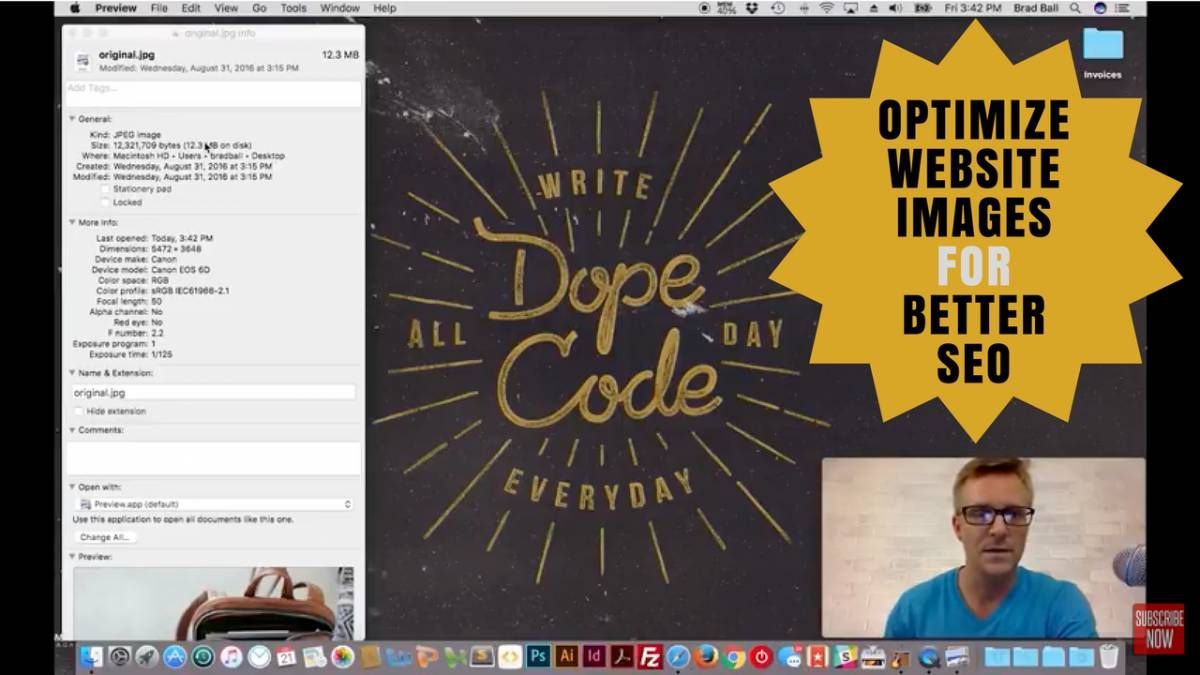Open Adobe Illustrator from the Dock
This screenshot has width=1200, height=675.
tap(566, 657)
